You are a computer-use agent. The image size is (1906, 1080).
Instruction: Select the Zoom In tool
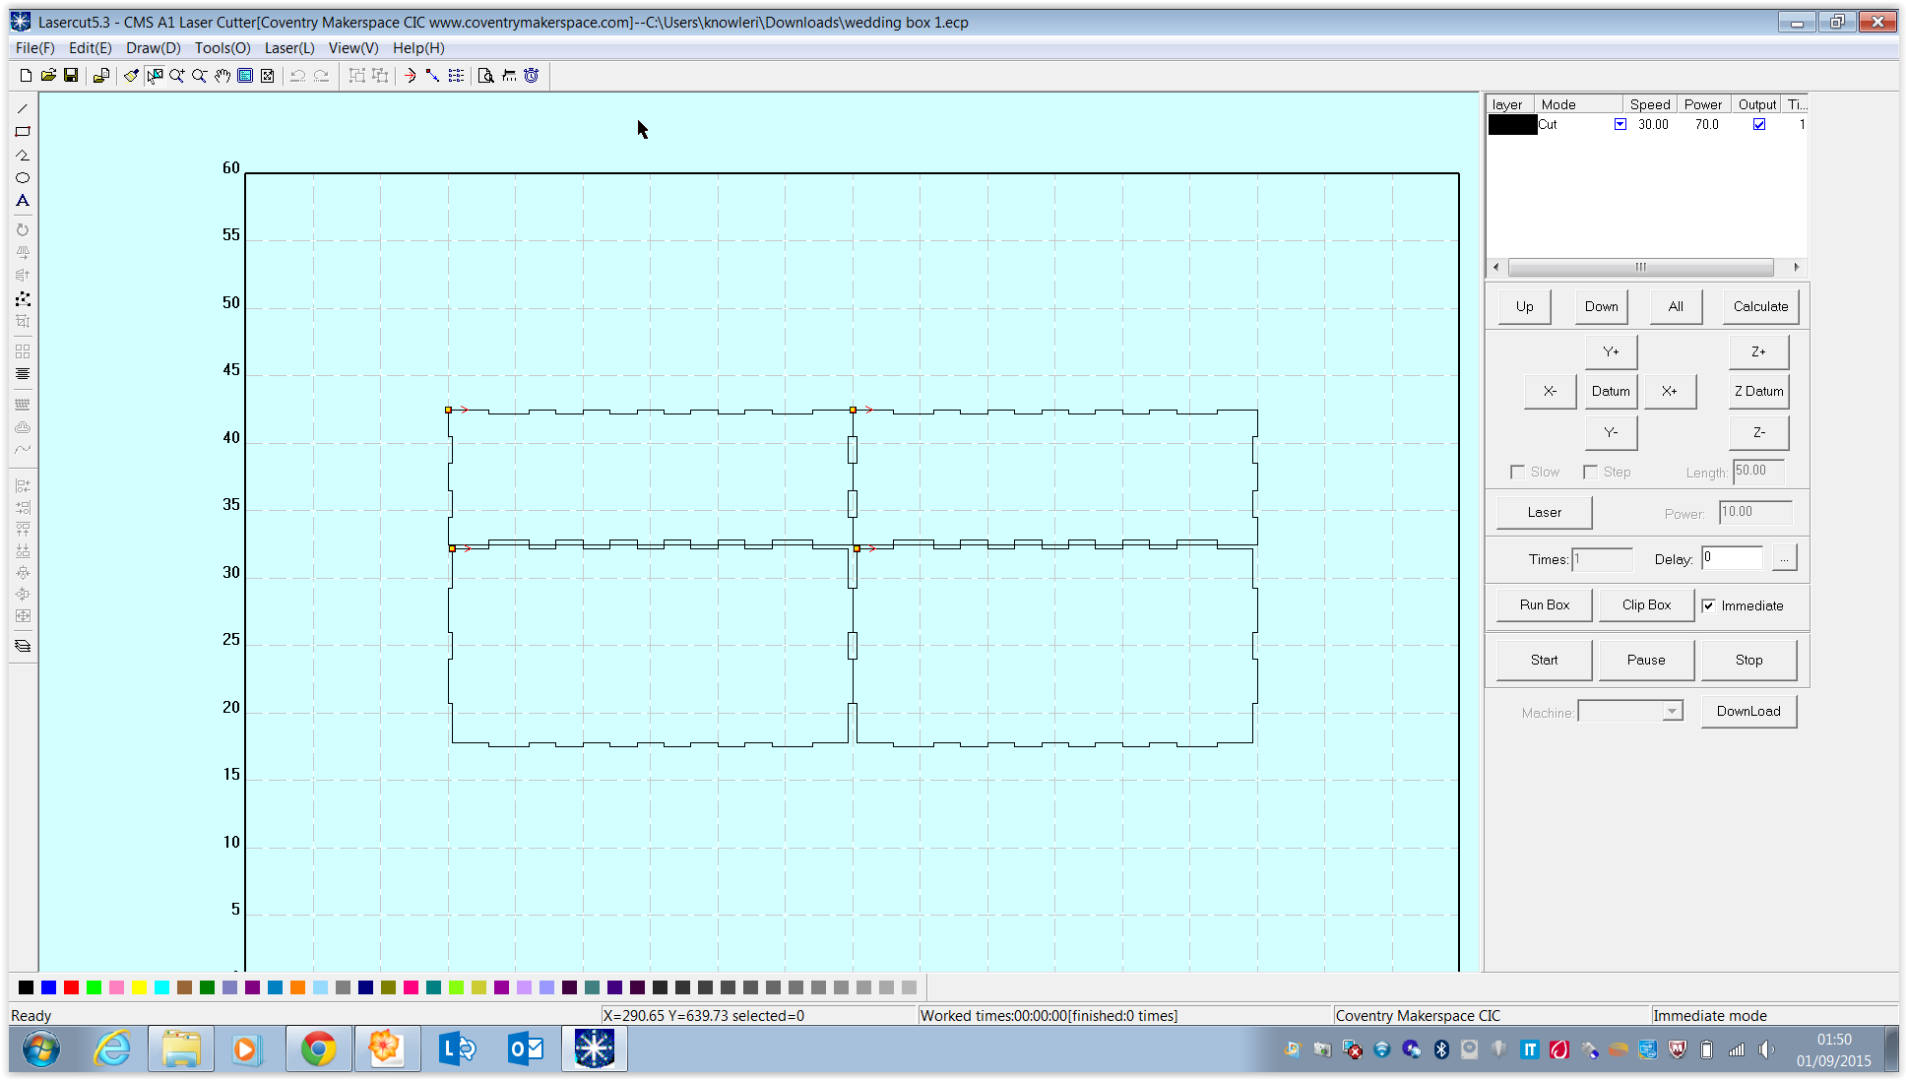(177, 75)
